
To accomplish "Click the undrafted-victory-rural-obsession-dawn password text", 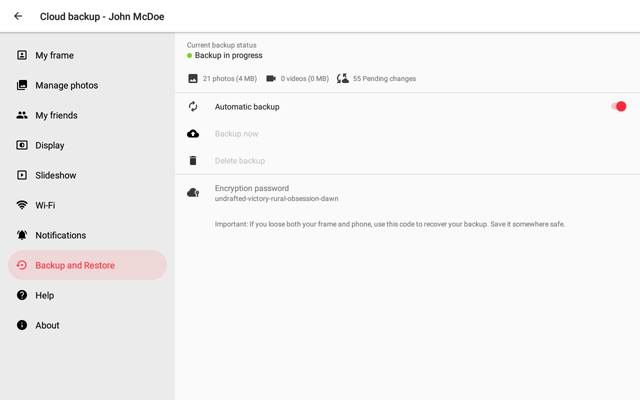I will point(276,199).
